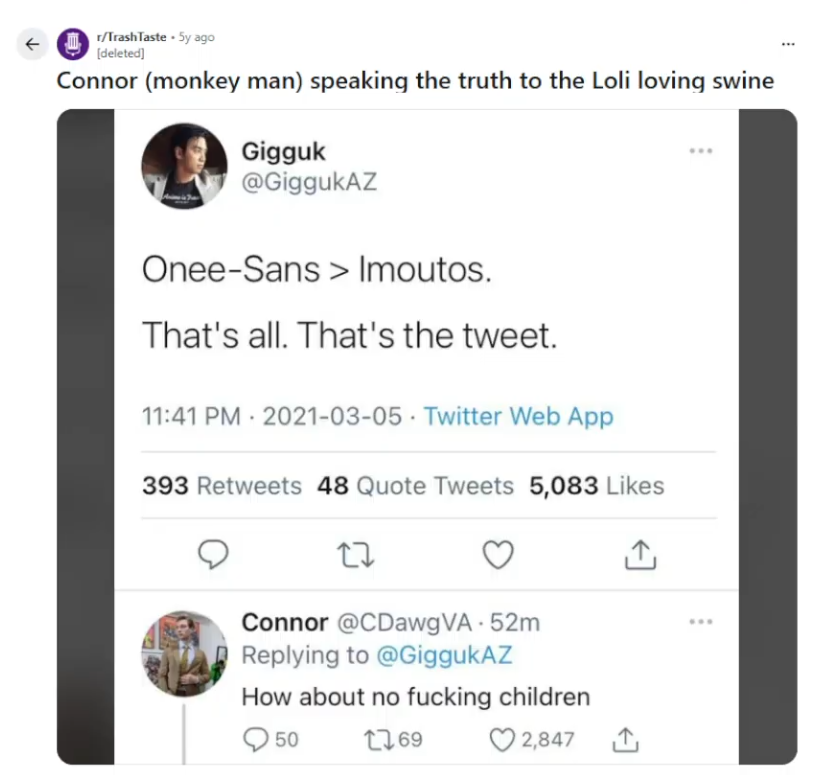Open the r/TrashTaste subreddit link
The image size is (817, 775).
click(x=131, y=37)
